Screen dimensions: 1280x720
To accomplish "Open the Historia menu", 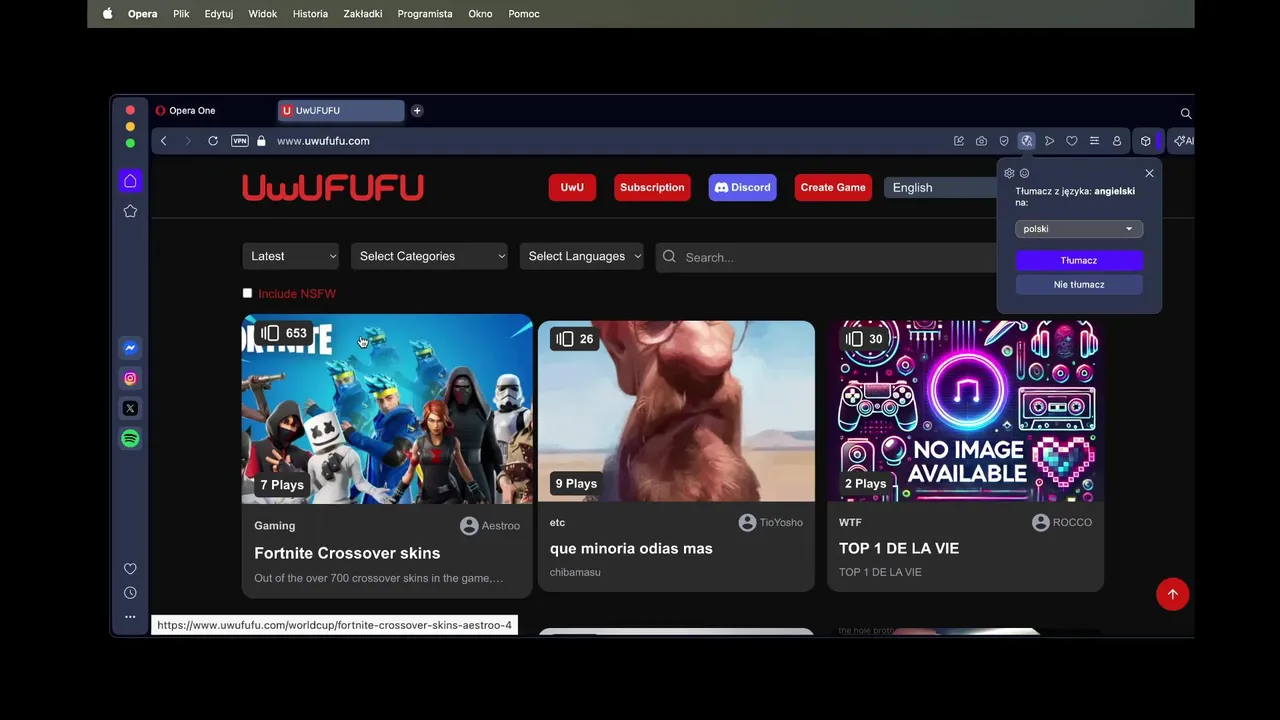I will coord(310,14).
